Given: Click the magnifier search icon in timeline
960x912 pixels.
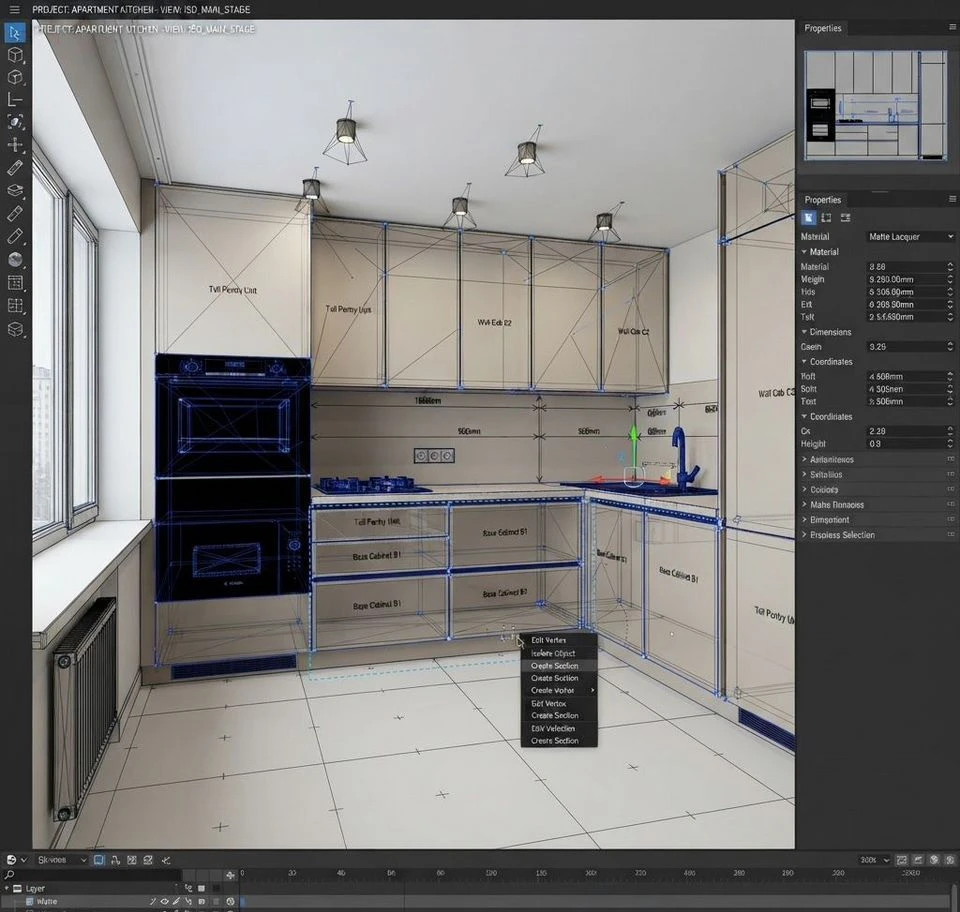Looking at the screenshot, I should (9, 875).
